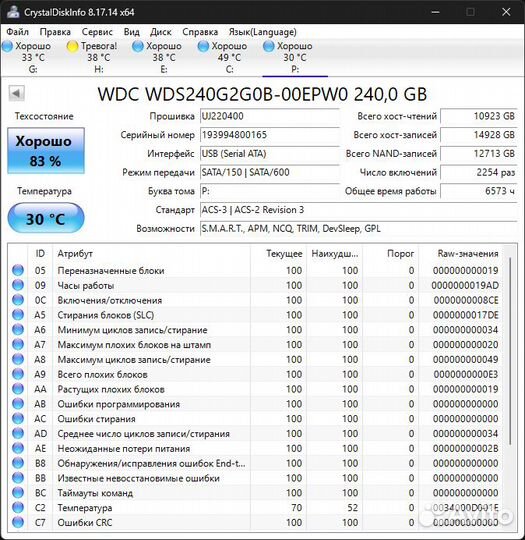The height and width of the screenshot is (540, 525).
Task: Click status orb for Всего плохих блоков
Action: pyautogui.click(x=18, y=374)
